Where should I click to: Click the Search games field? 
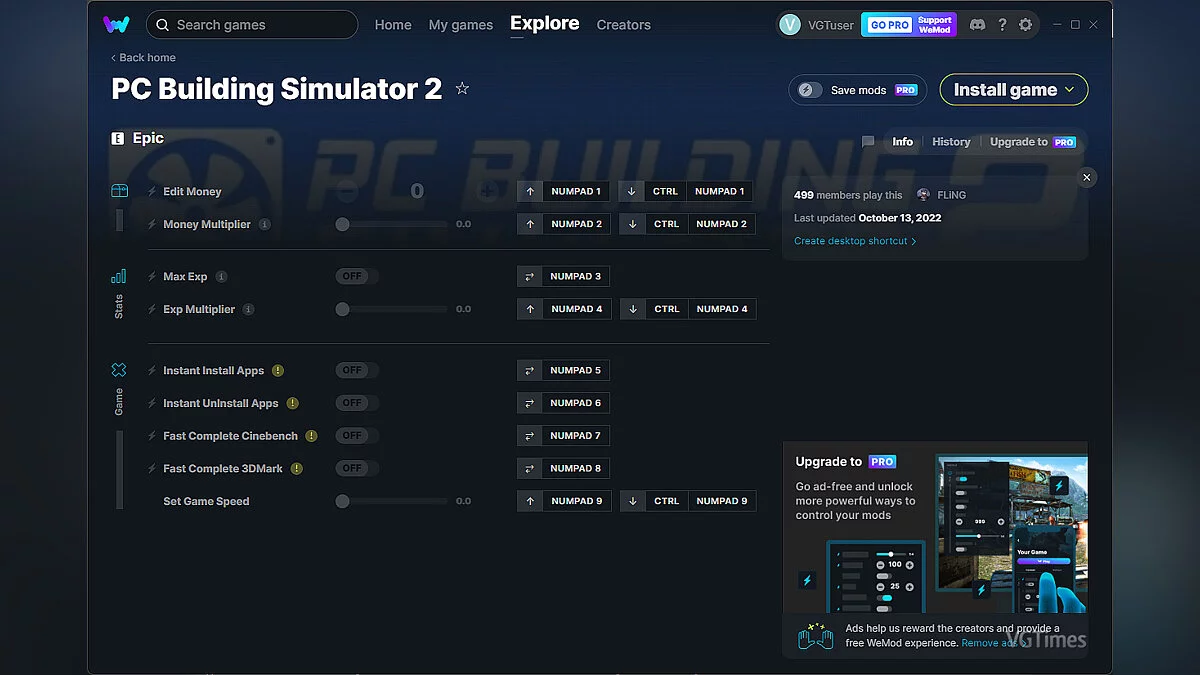[251, 24]
